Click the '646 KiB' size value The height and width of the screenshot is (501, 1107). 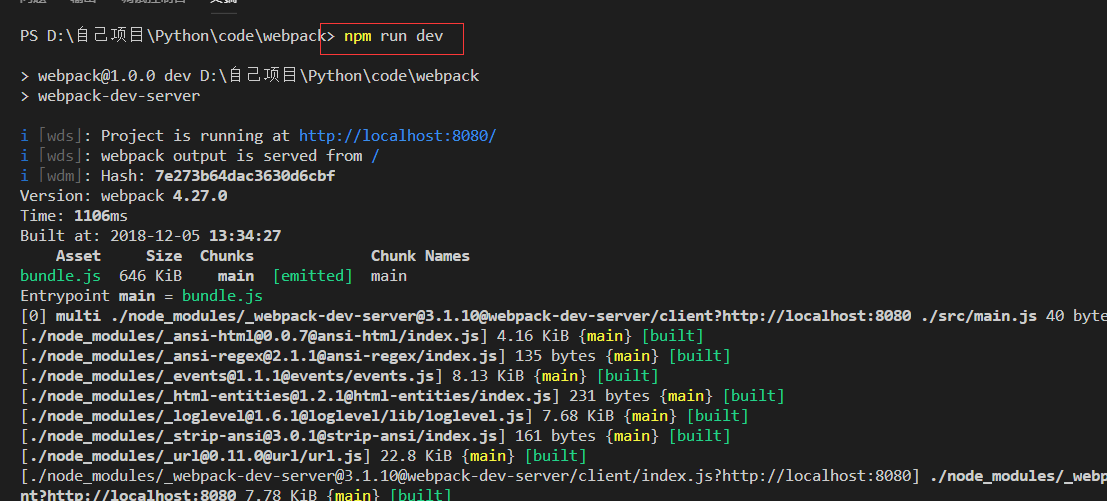coord(150,276)
